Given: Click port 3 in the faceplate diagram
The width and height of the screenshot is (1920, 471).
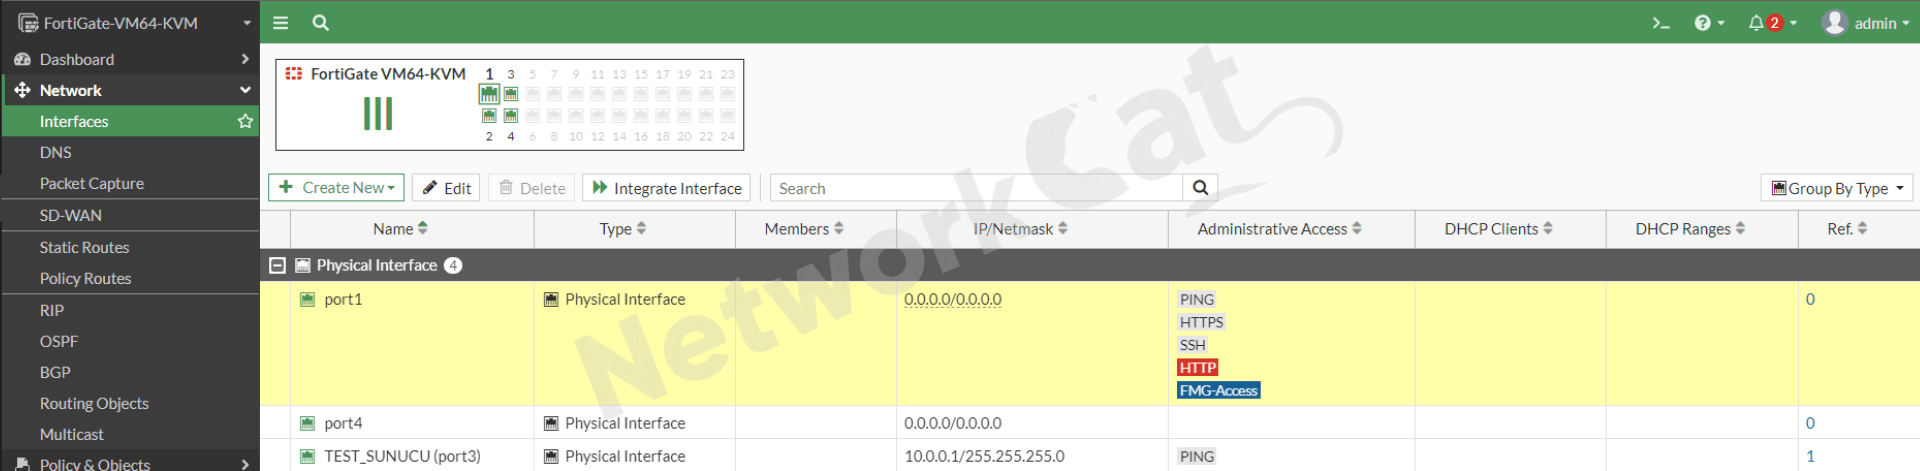Looking at the screenshot, I should click(x=511, y=94).
